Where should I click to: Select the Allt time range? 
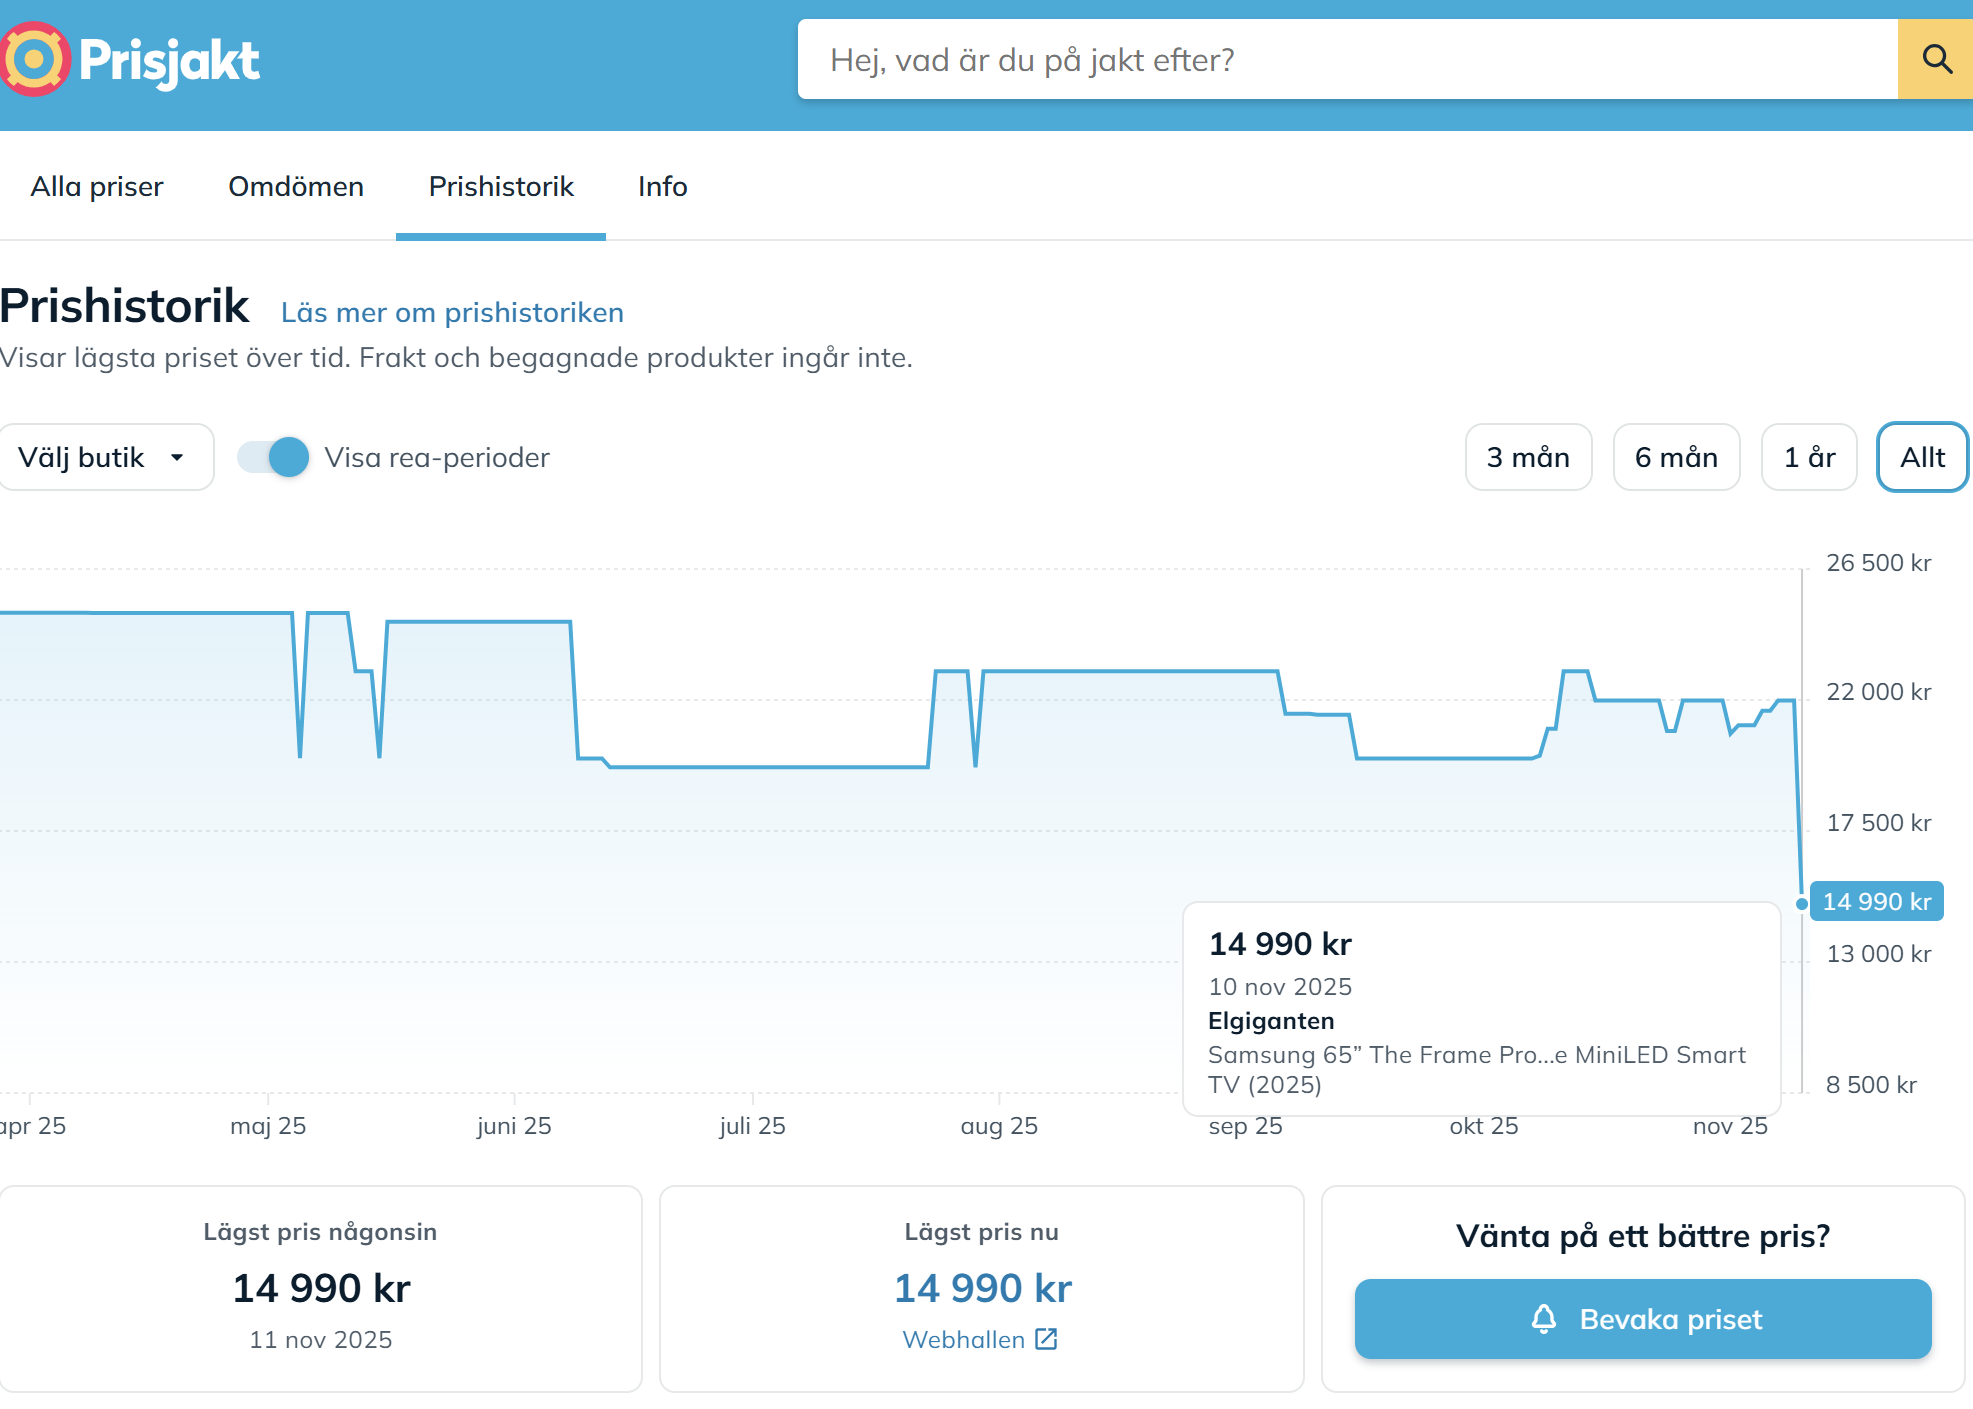(x=1922, y=458)
